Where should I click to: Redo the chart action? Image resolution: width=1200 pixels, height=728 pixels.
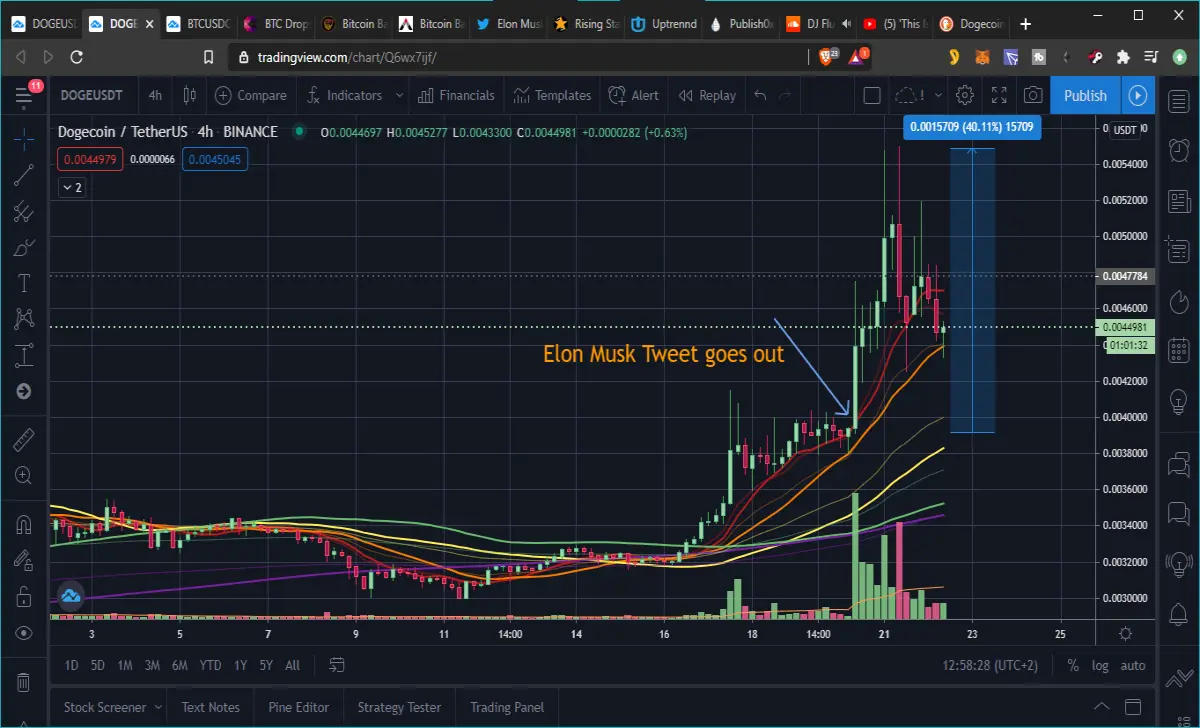click(785, 96)
